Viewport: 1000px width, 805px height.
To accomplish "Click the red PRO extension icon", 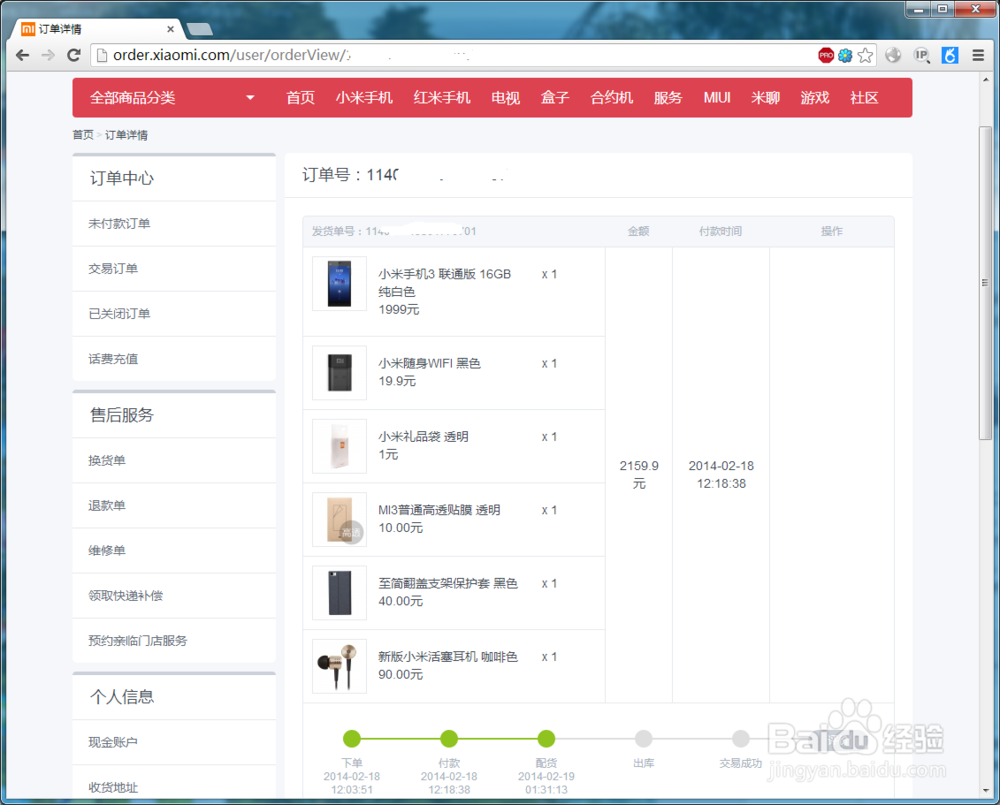I will coord(826,55).
